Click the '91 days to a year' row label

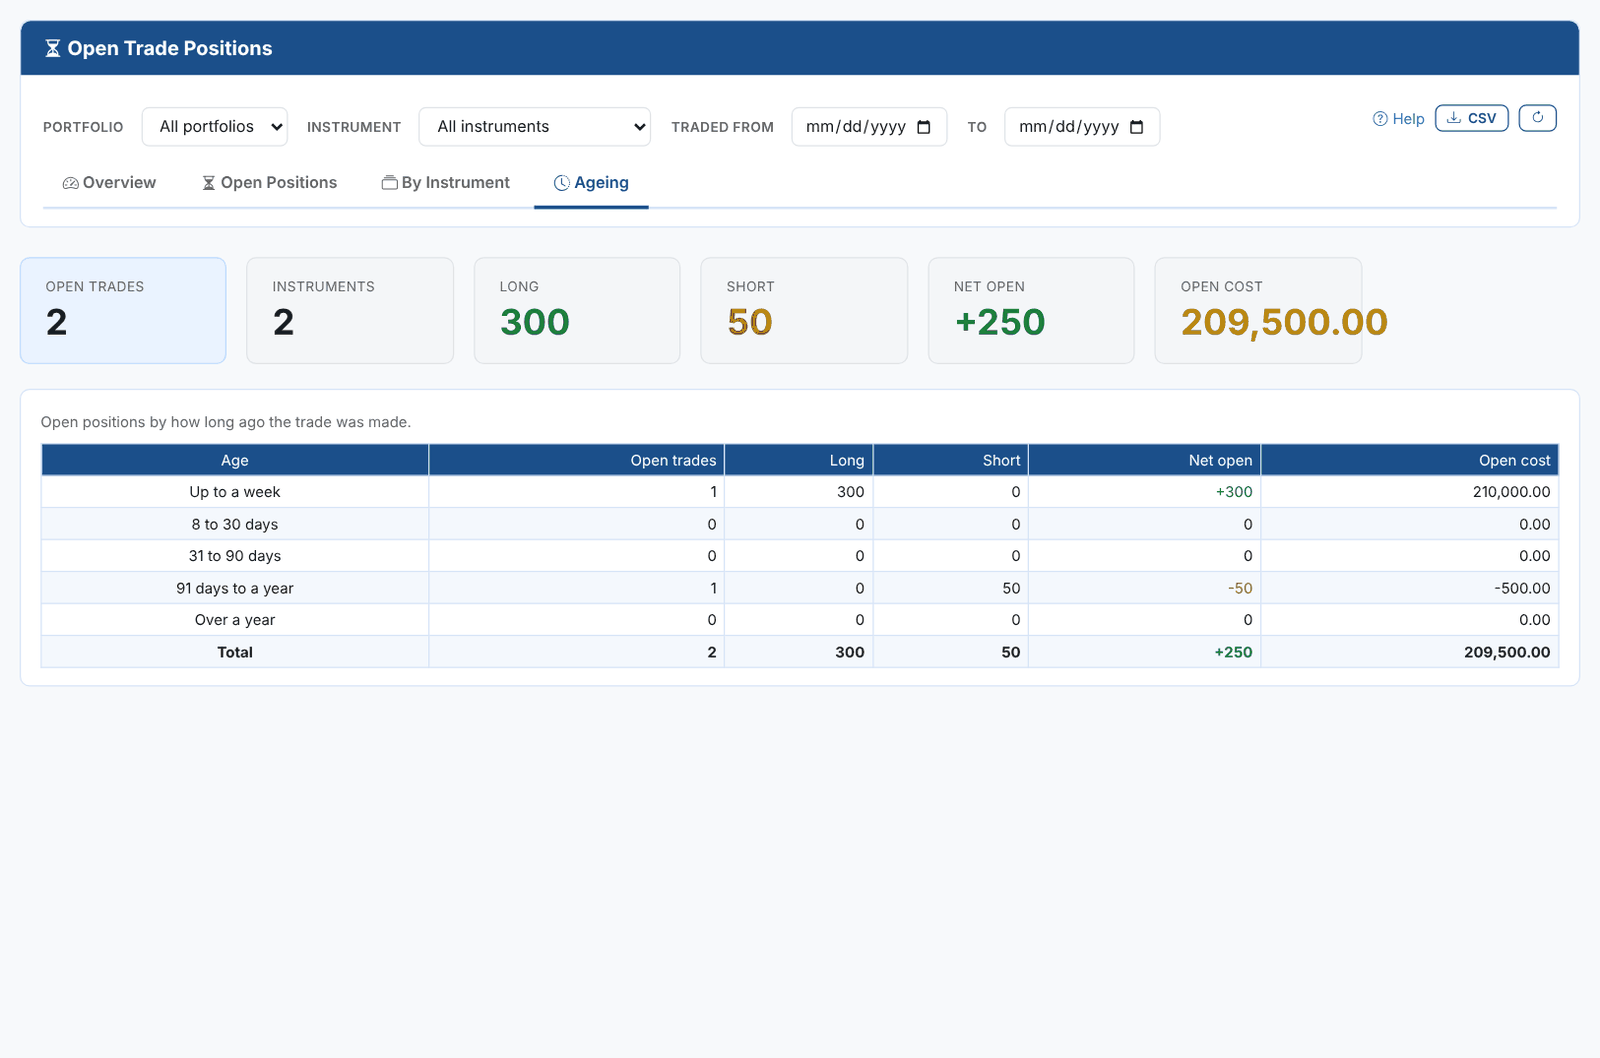[x=235, y=588]
